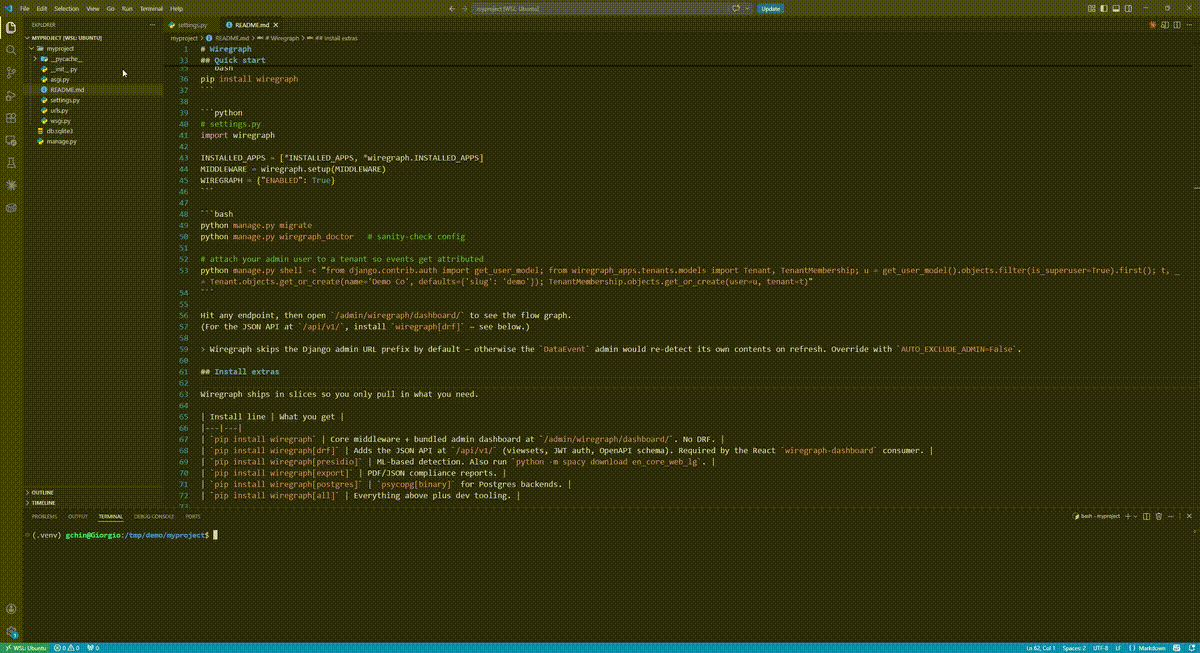This screenshot has width=1200, height=653.
Task: Select bash - myproject terminal instance
Action: point(1096,516)
